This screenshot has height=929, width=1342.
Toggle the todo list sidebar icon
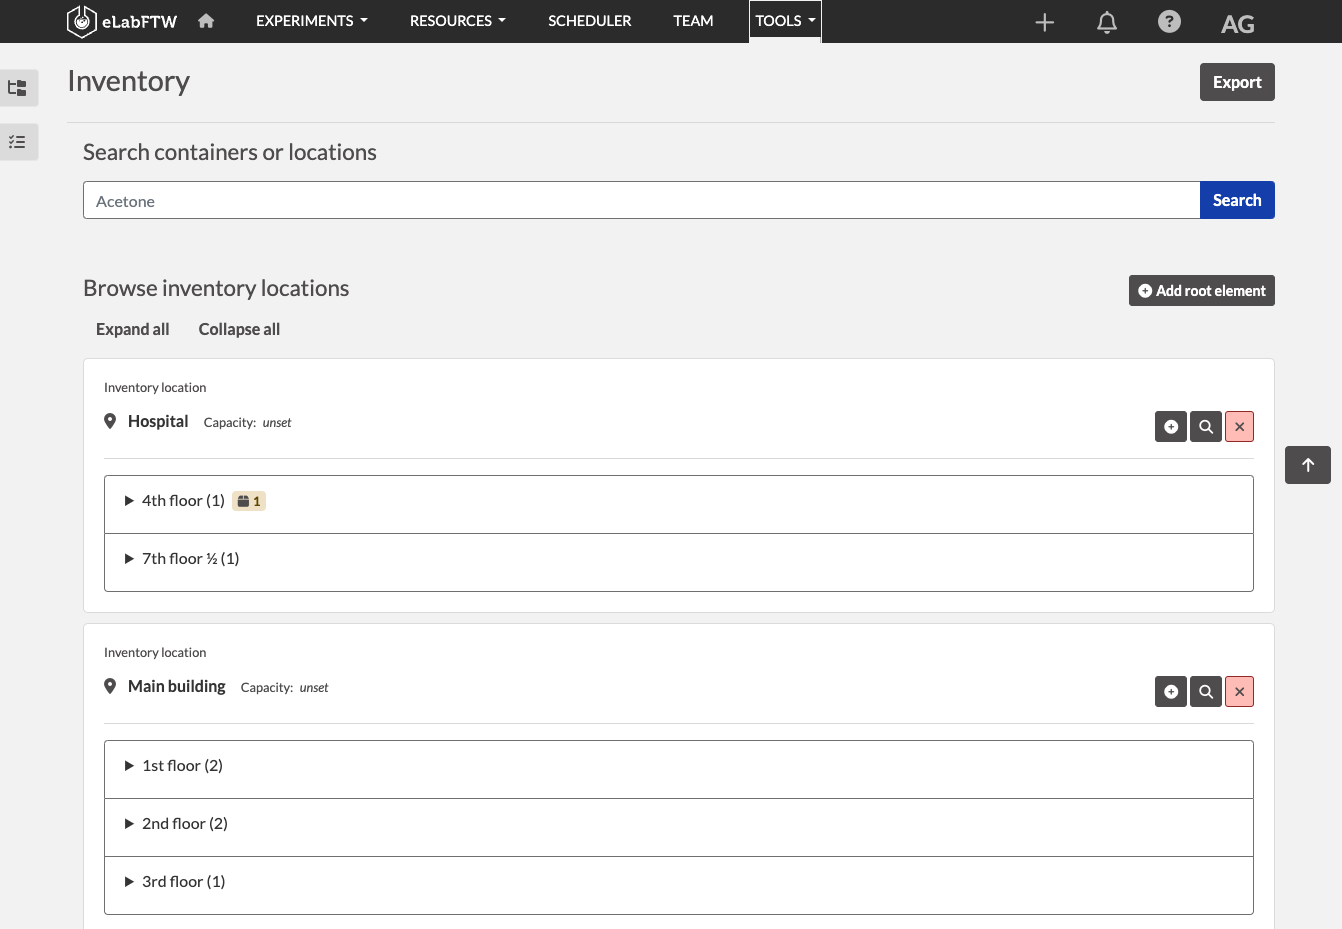pyautogui.click(x=18, y=142)
